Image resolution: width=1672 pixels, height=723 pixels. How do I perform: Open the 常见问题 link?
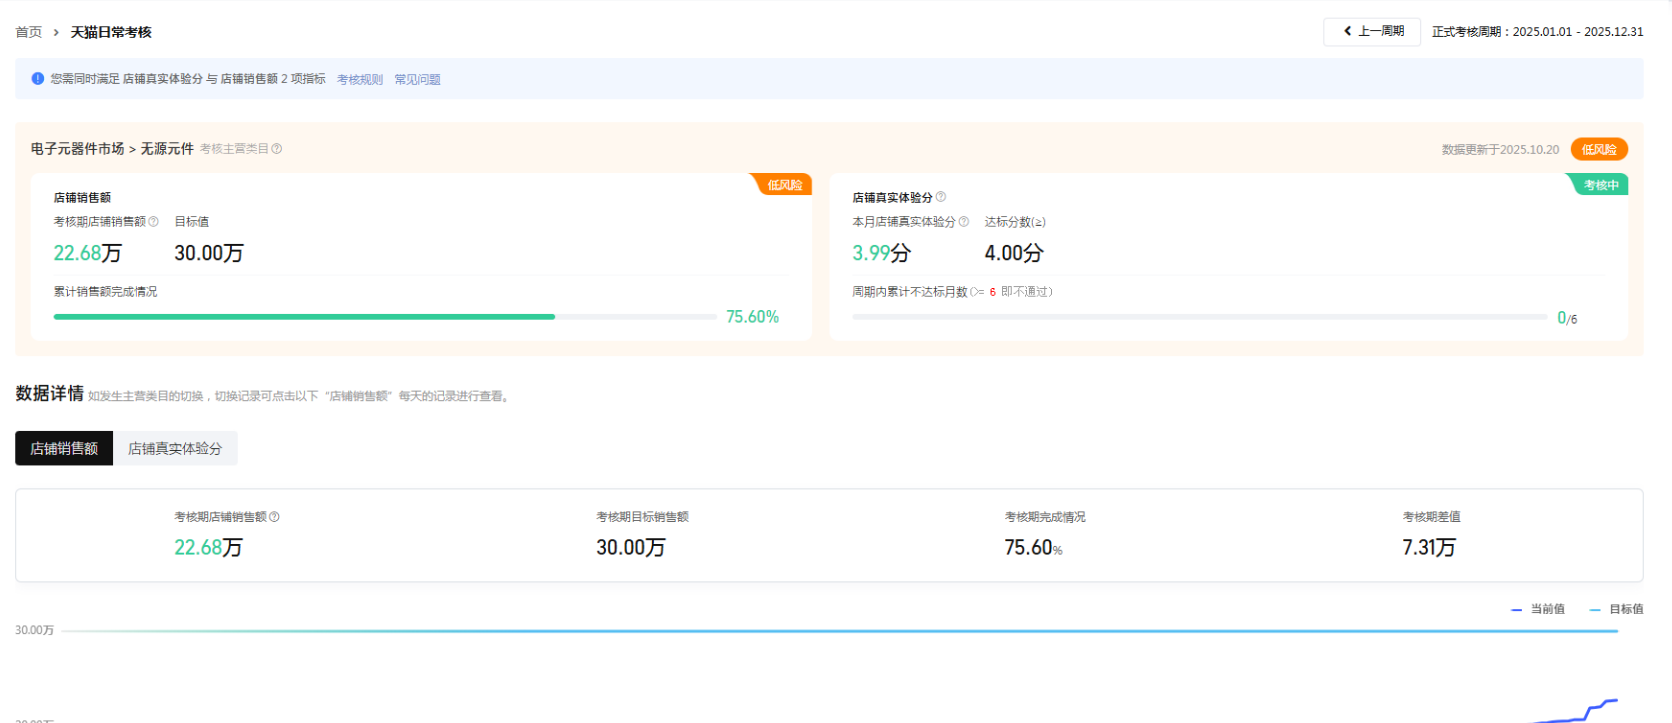point(417,80)
